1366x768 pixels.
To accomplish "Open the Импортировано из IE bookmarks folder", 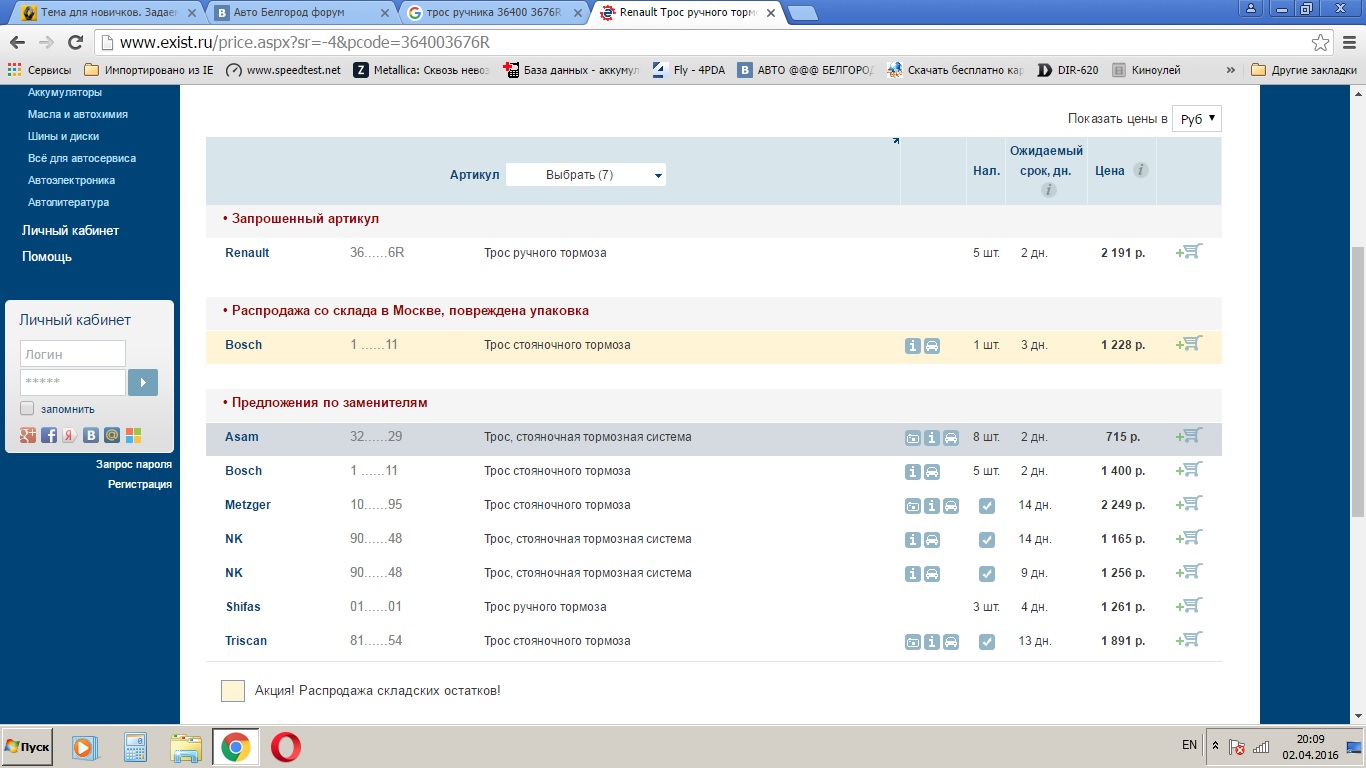I will (x=149, y=70).
